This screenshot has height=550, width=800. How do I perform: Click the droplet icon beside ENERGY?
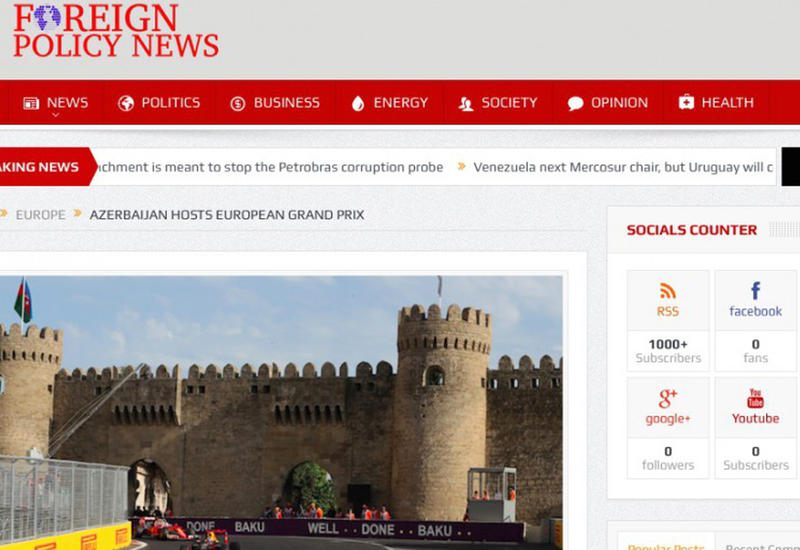click(358, 103)
